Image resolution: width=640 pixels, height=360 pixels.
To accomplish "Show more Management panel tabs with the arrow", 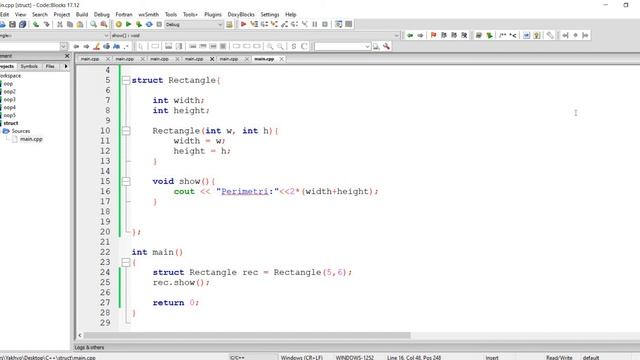I will 66,66.
